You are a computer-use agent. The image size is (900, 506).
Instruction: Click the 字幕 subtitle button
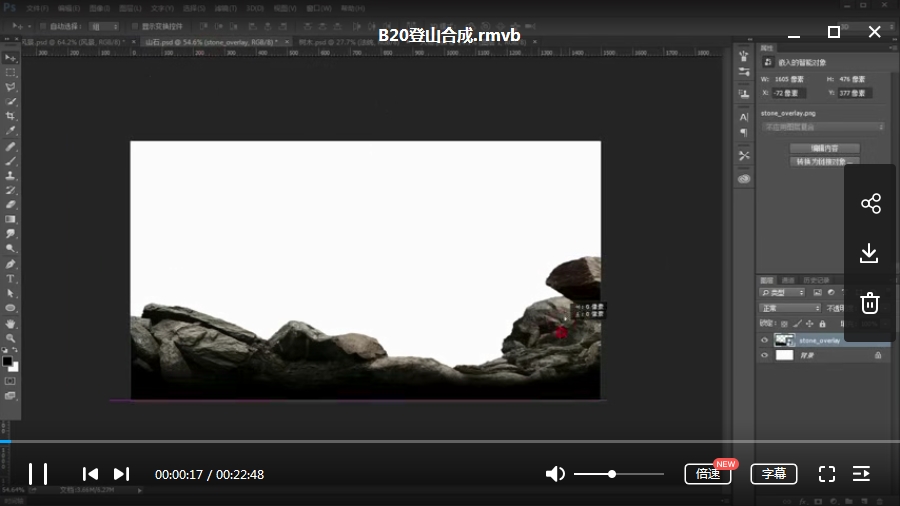pyautogui.click(x=774, y=474)
